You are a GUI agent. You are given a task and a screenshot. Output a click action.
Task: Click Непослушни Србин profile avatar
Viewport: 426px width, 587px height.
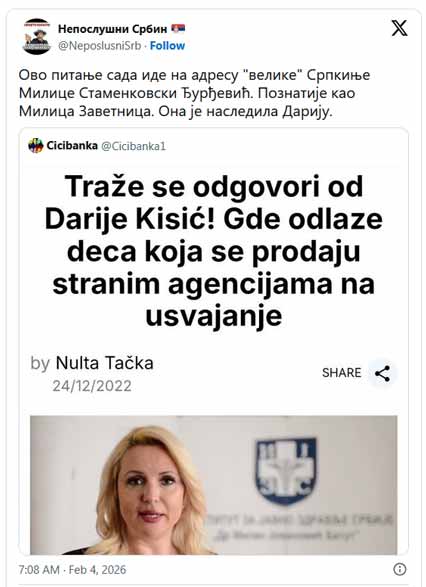37,36
